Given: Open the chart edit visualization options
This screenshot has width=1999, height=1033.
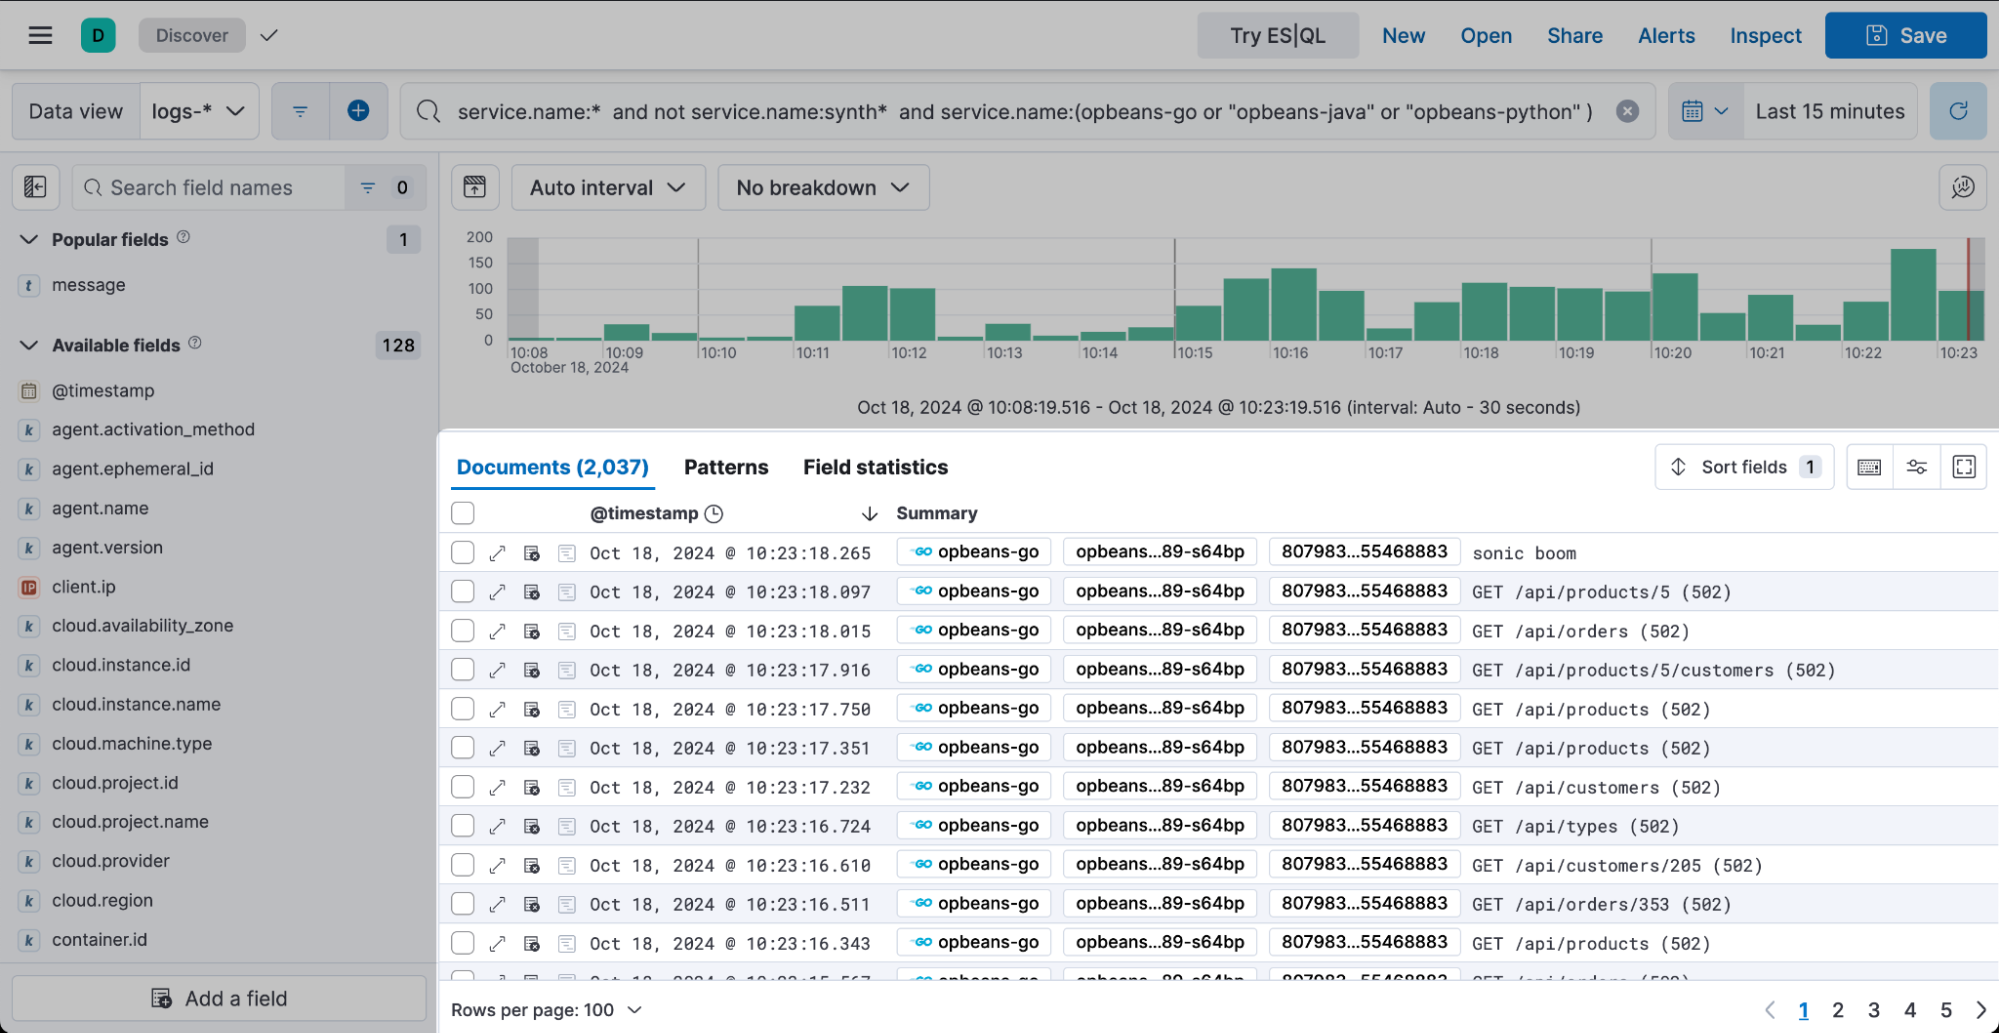Looking at the screenshot, I should coord(1962,187).
